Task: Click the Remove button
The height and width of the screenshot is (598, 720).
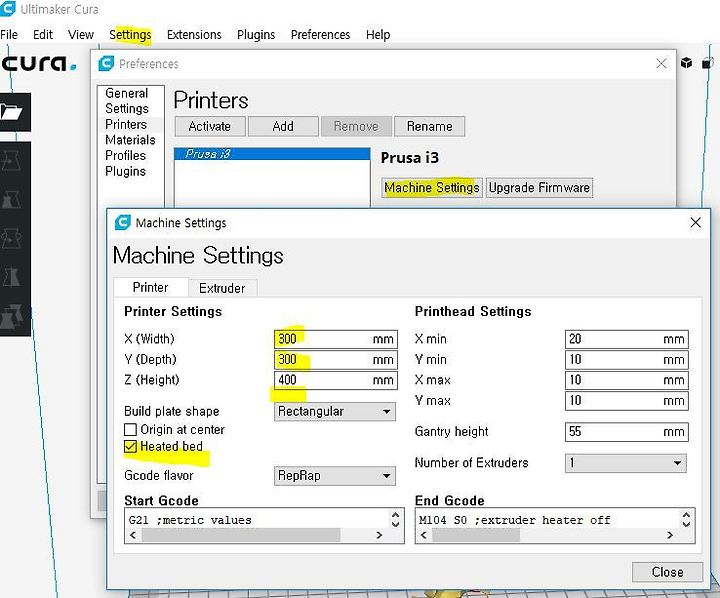Action: 356,126
